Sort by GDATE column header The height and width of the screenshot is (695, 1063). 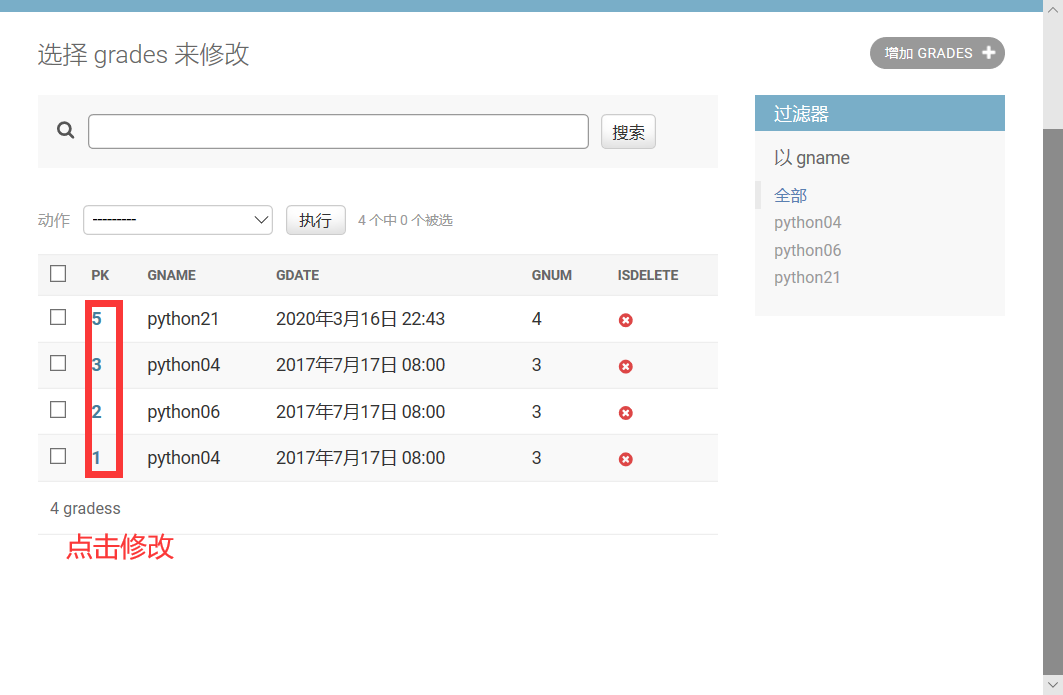(x=298, y=275)
